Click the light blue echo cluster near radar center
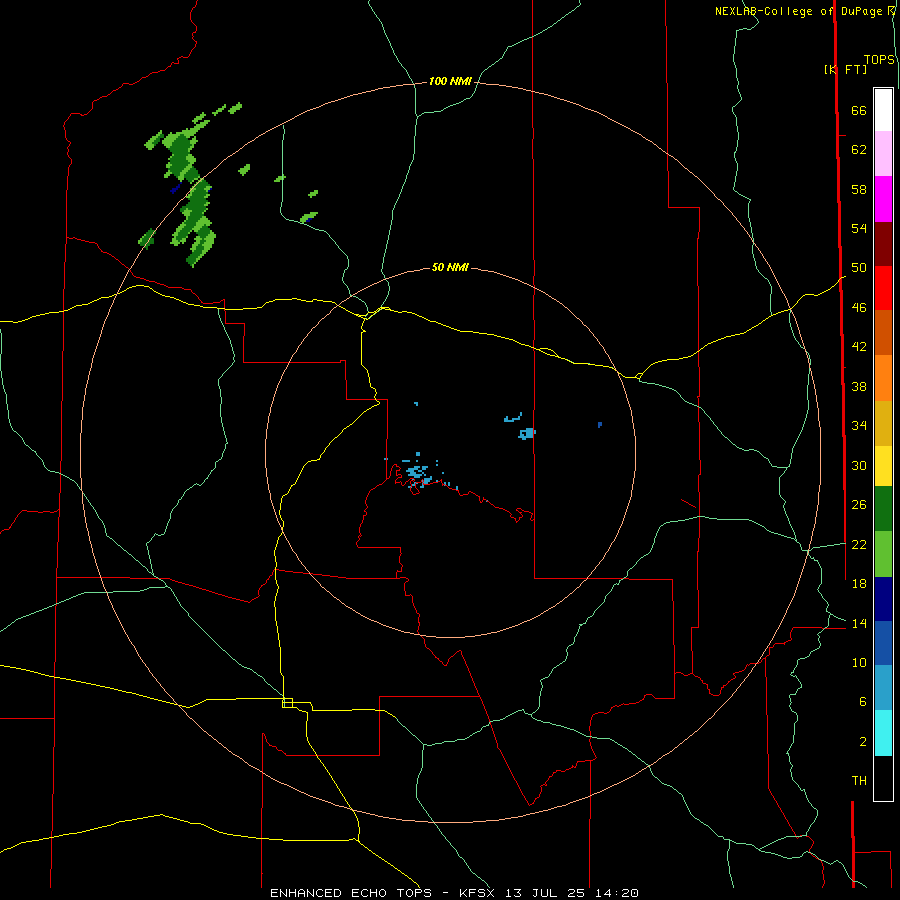Image resolution: width=900 pixels, height=900 pixels. pyautogui.click(x=418, y=473)
